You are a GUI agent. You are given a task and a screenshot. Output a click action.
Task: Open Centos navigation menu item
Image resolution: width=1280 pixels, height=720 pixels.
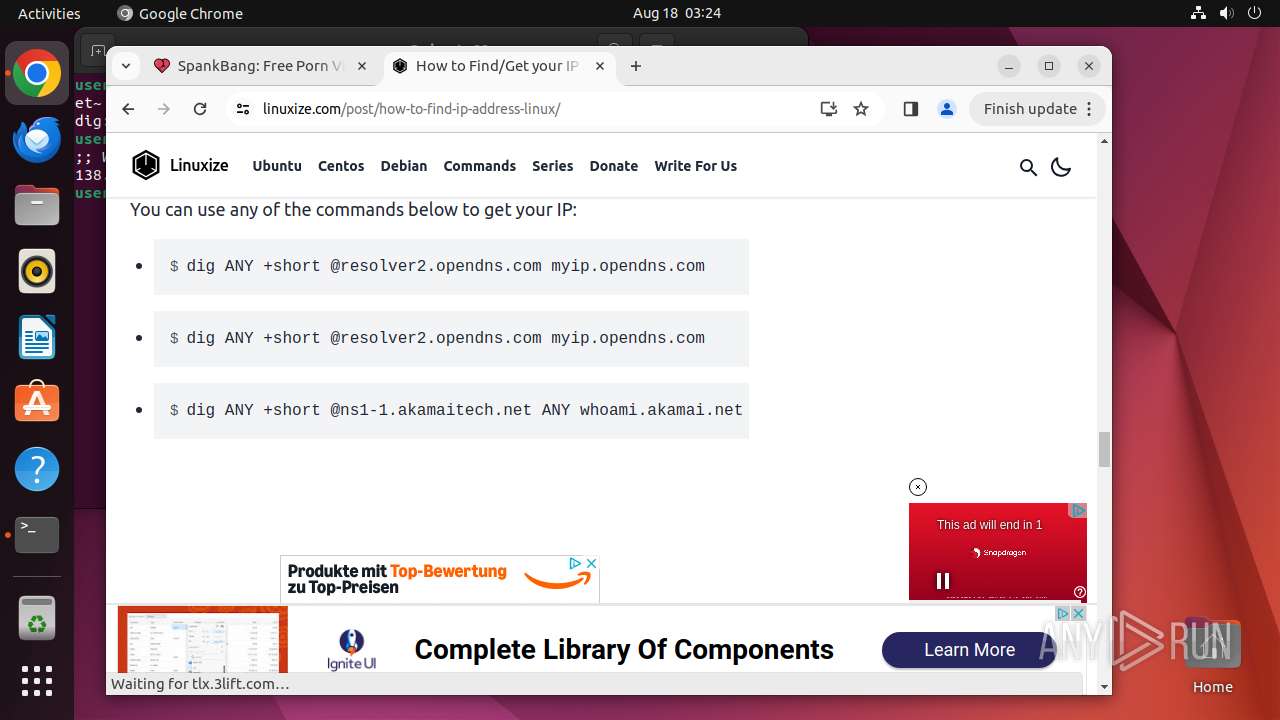[341, 166]
